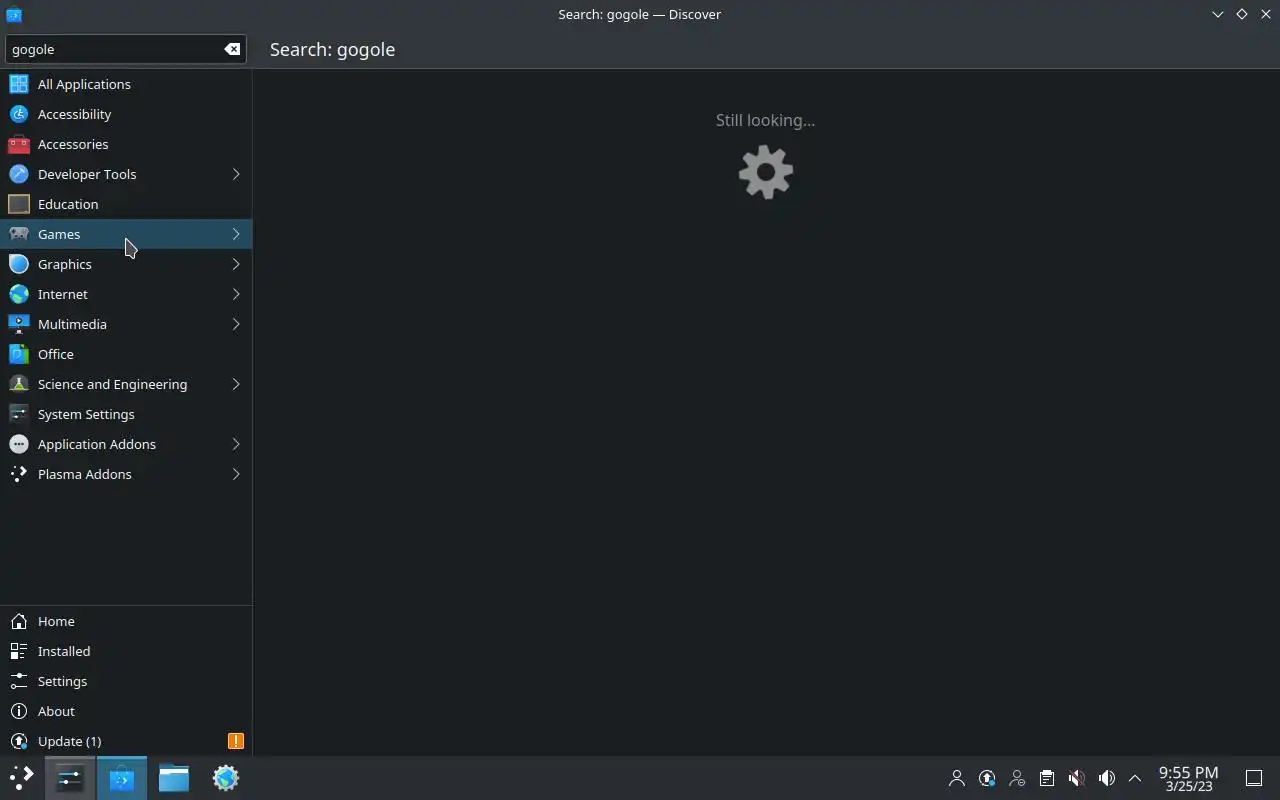
Task: Open the Dolphin file manager folder icon
Action: [174, 778]
